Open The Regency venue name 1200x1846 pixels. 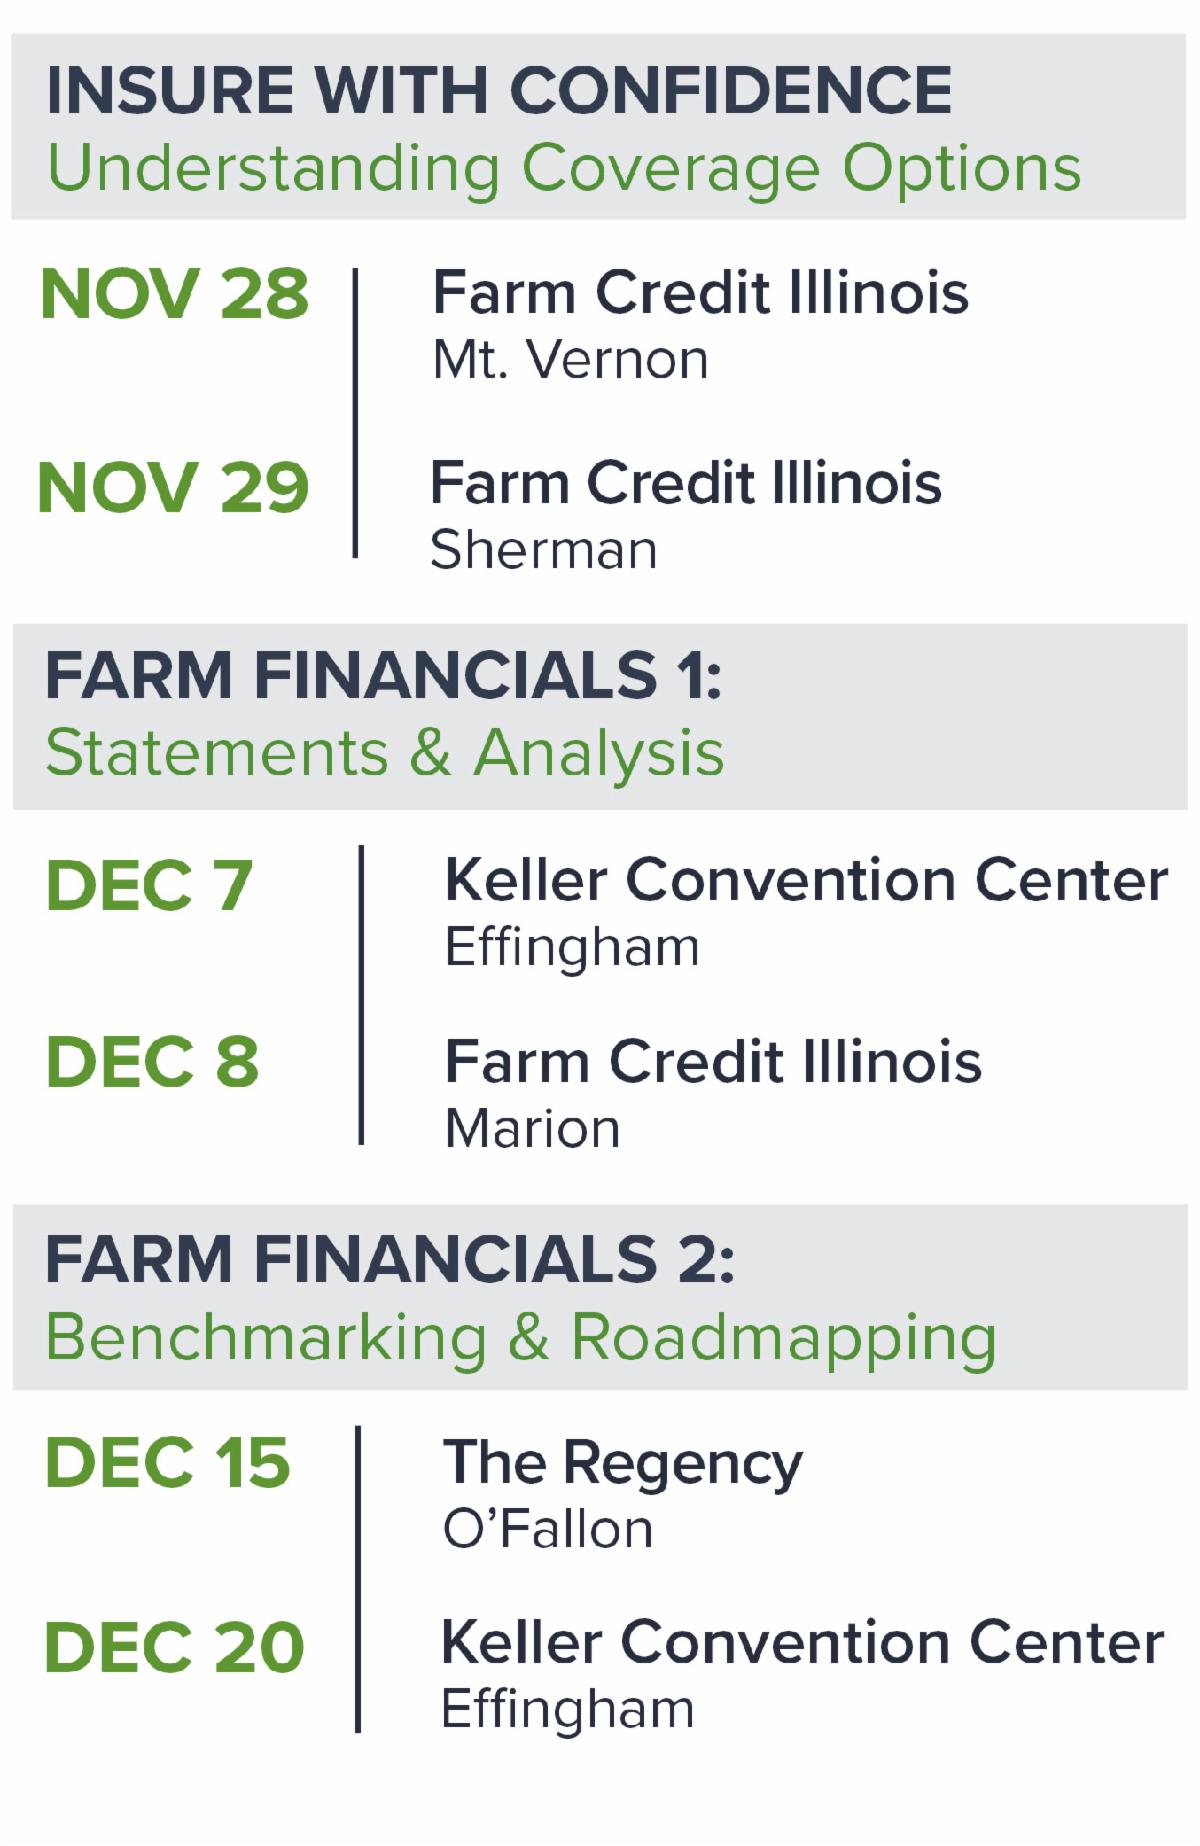pyautogui.click(x=622, y=1463)
